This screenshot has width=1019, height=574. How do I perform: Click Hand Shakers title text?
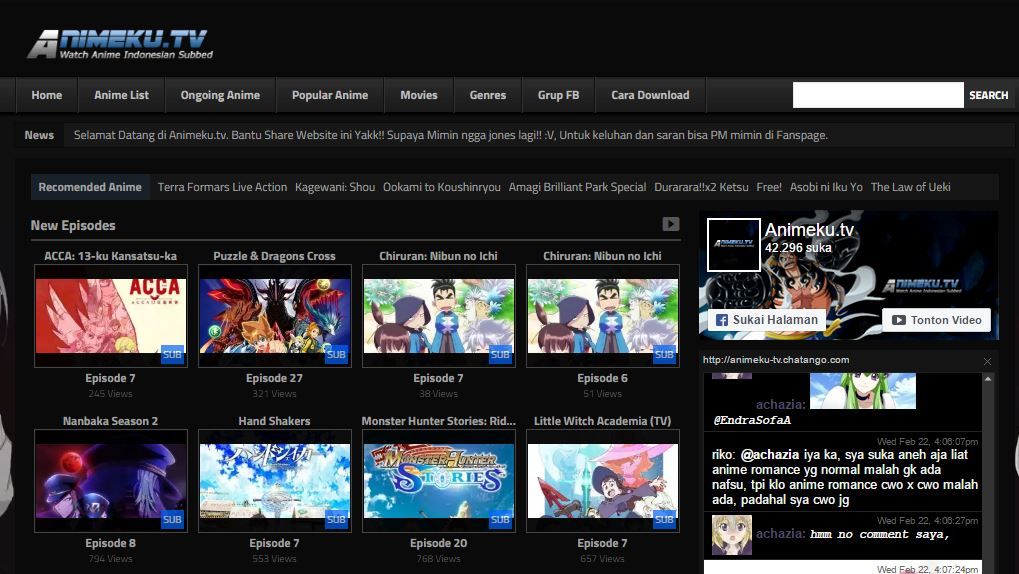pyautogui.click(x=274, y=421)
